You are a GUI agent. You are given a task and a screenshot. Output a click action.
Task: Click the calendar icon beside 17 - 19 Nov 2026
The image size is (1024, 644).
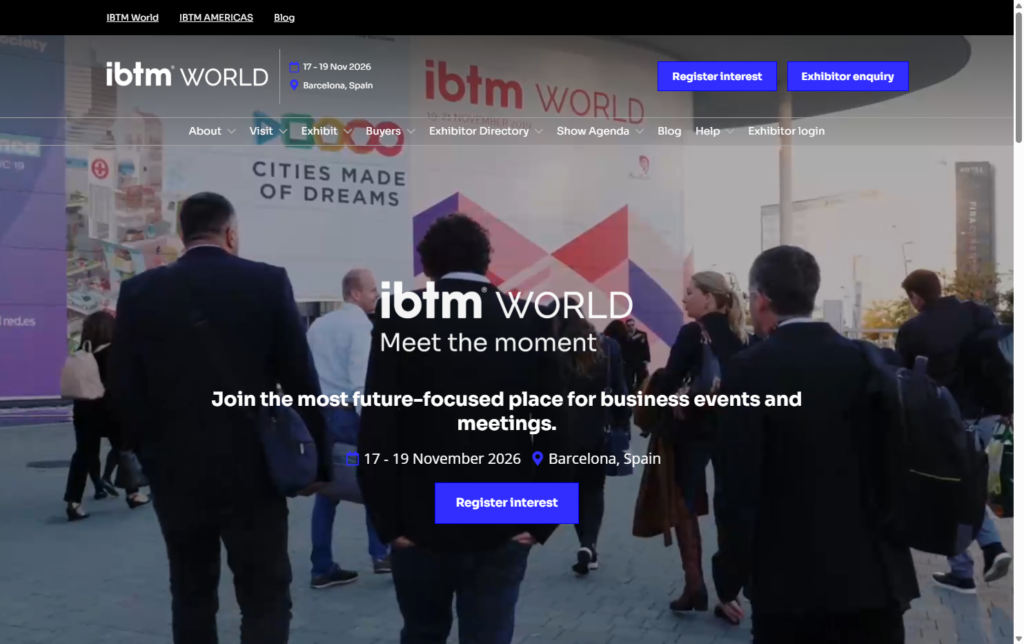[294, 67]
